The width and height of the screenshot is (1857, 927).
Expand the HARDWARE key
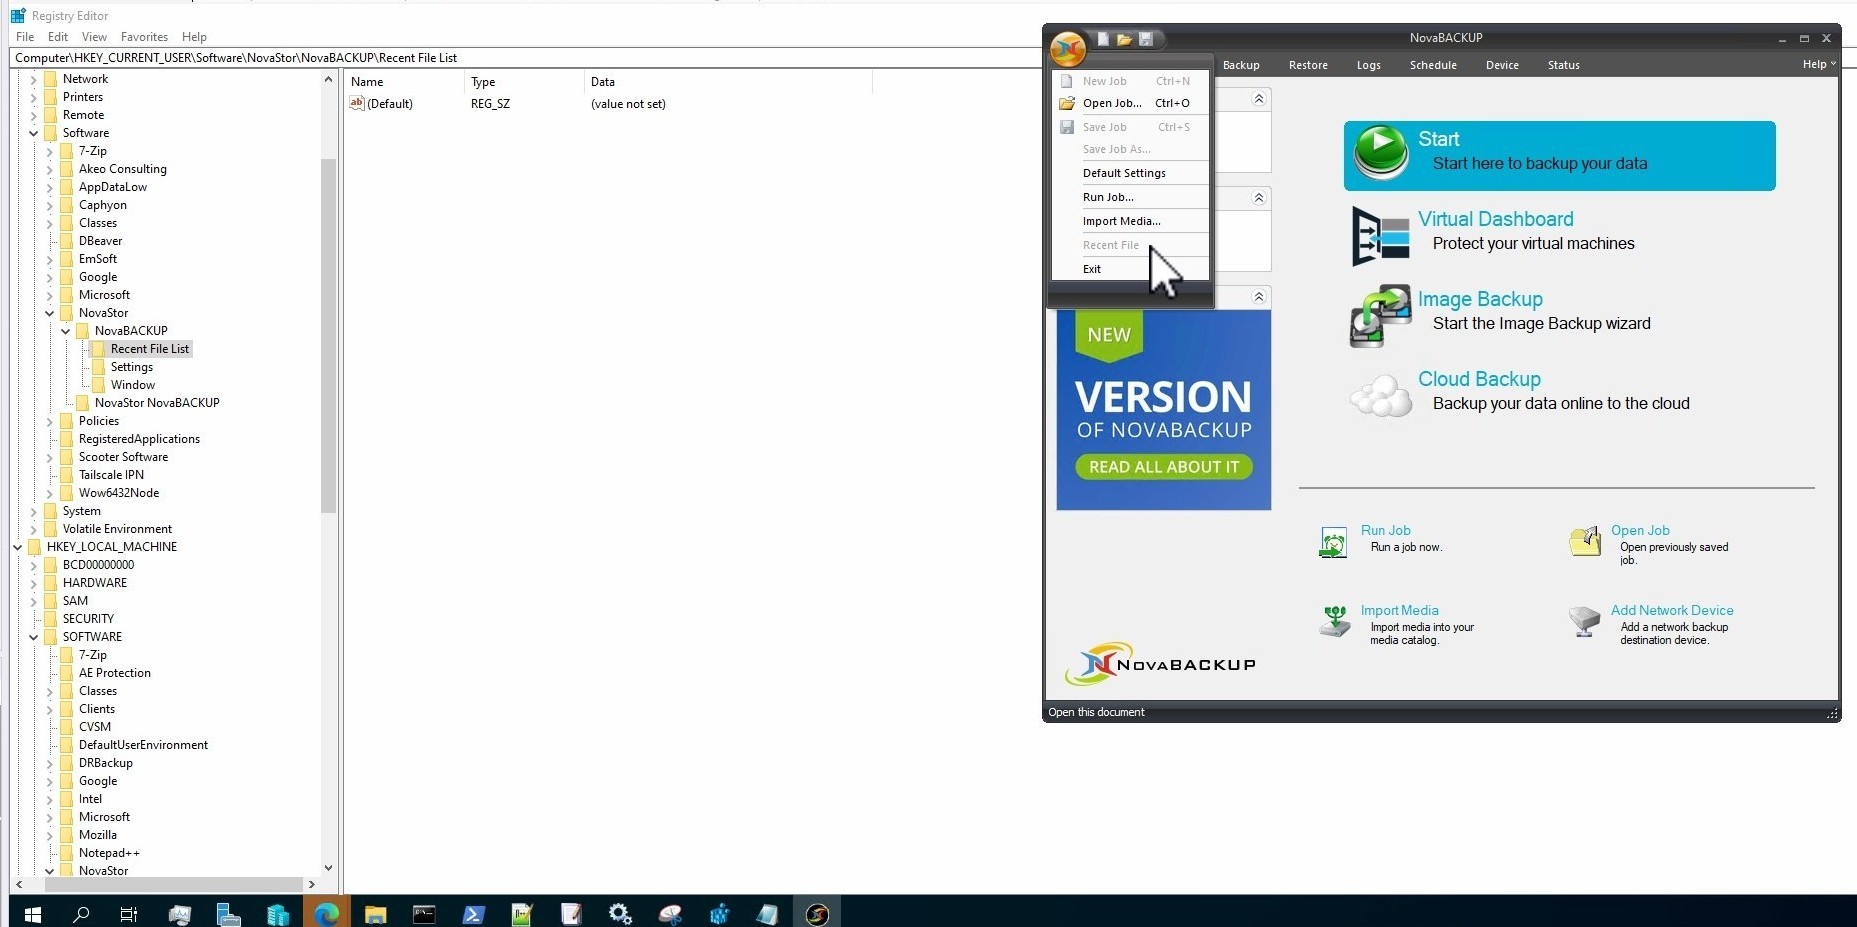coord(34,583)
